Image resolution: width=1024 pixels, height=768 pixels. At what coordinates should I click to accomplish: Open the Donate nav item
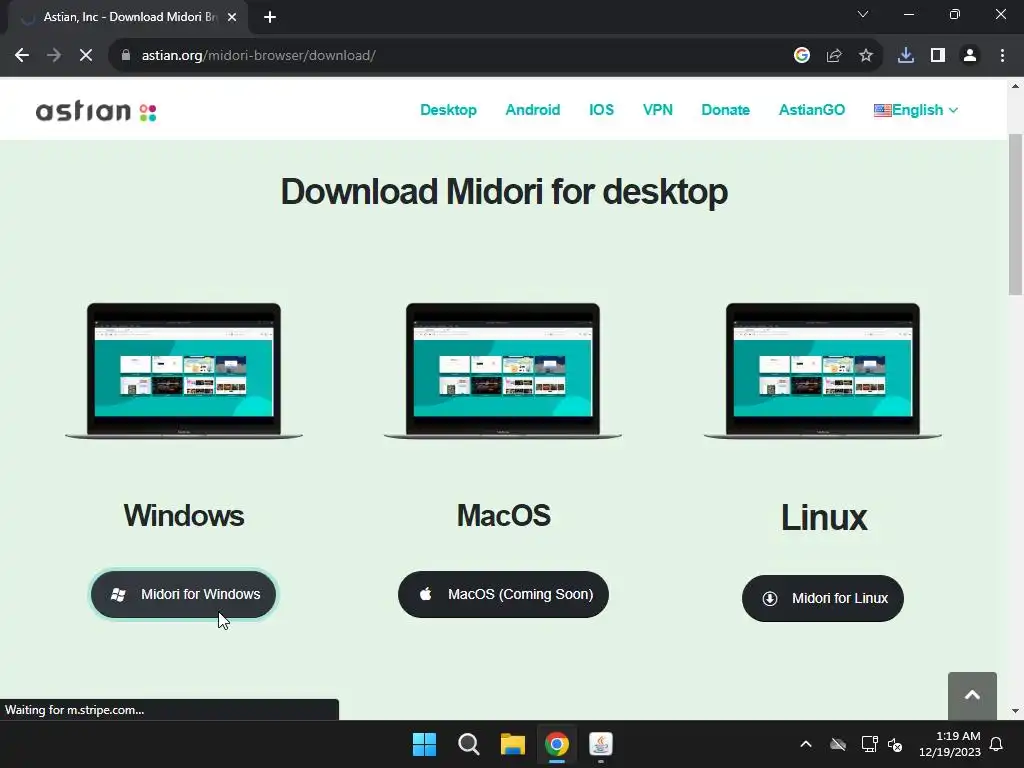pos(726,110)
